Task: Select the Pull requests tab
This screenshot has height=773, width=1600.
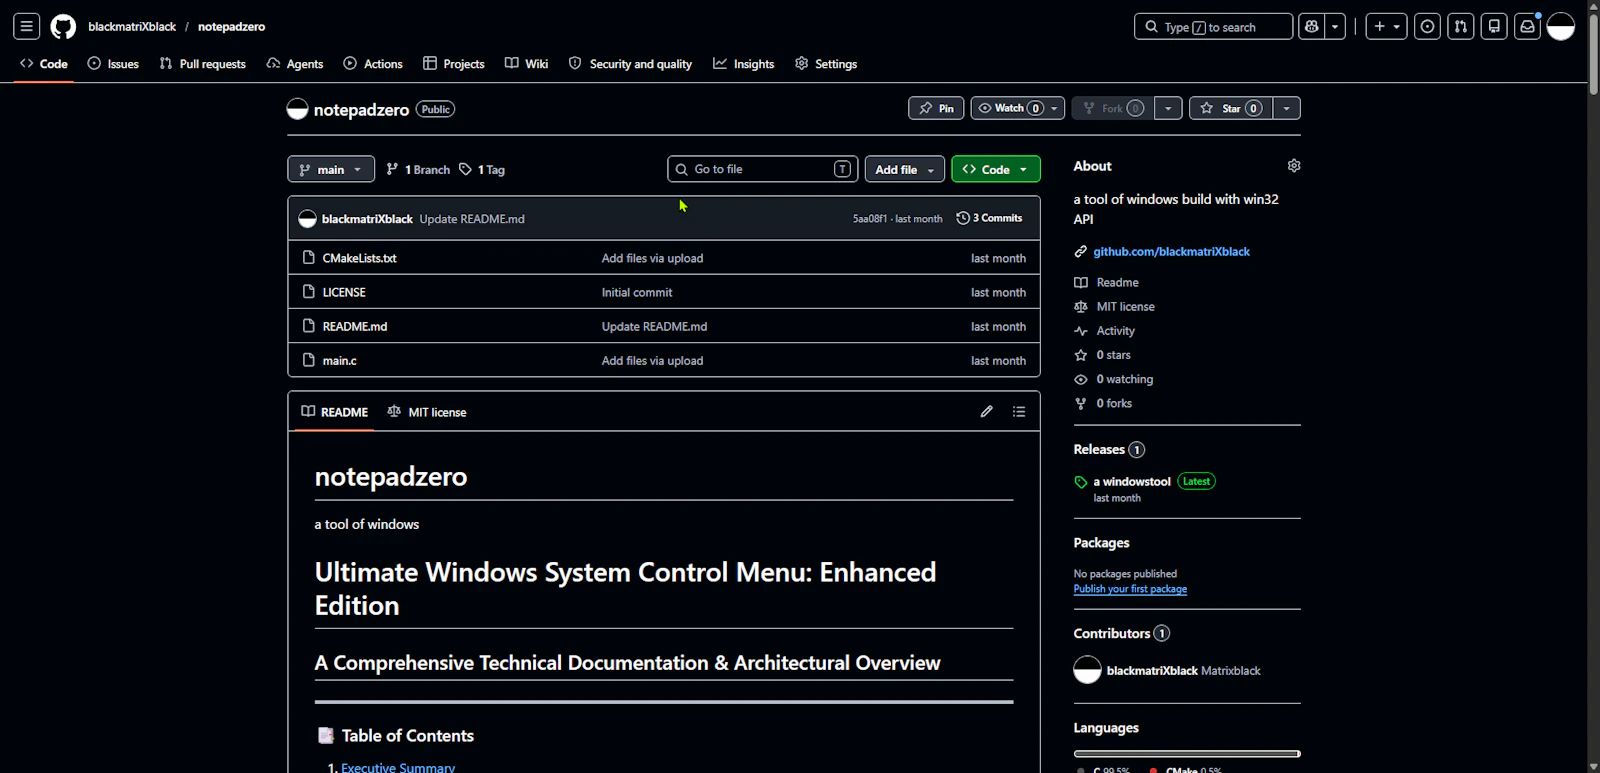Action: [203, 64]
